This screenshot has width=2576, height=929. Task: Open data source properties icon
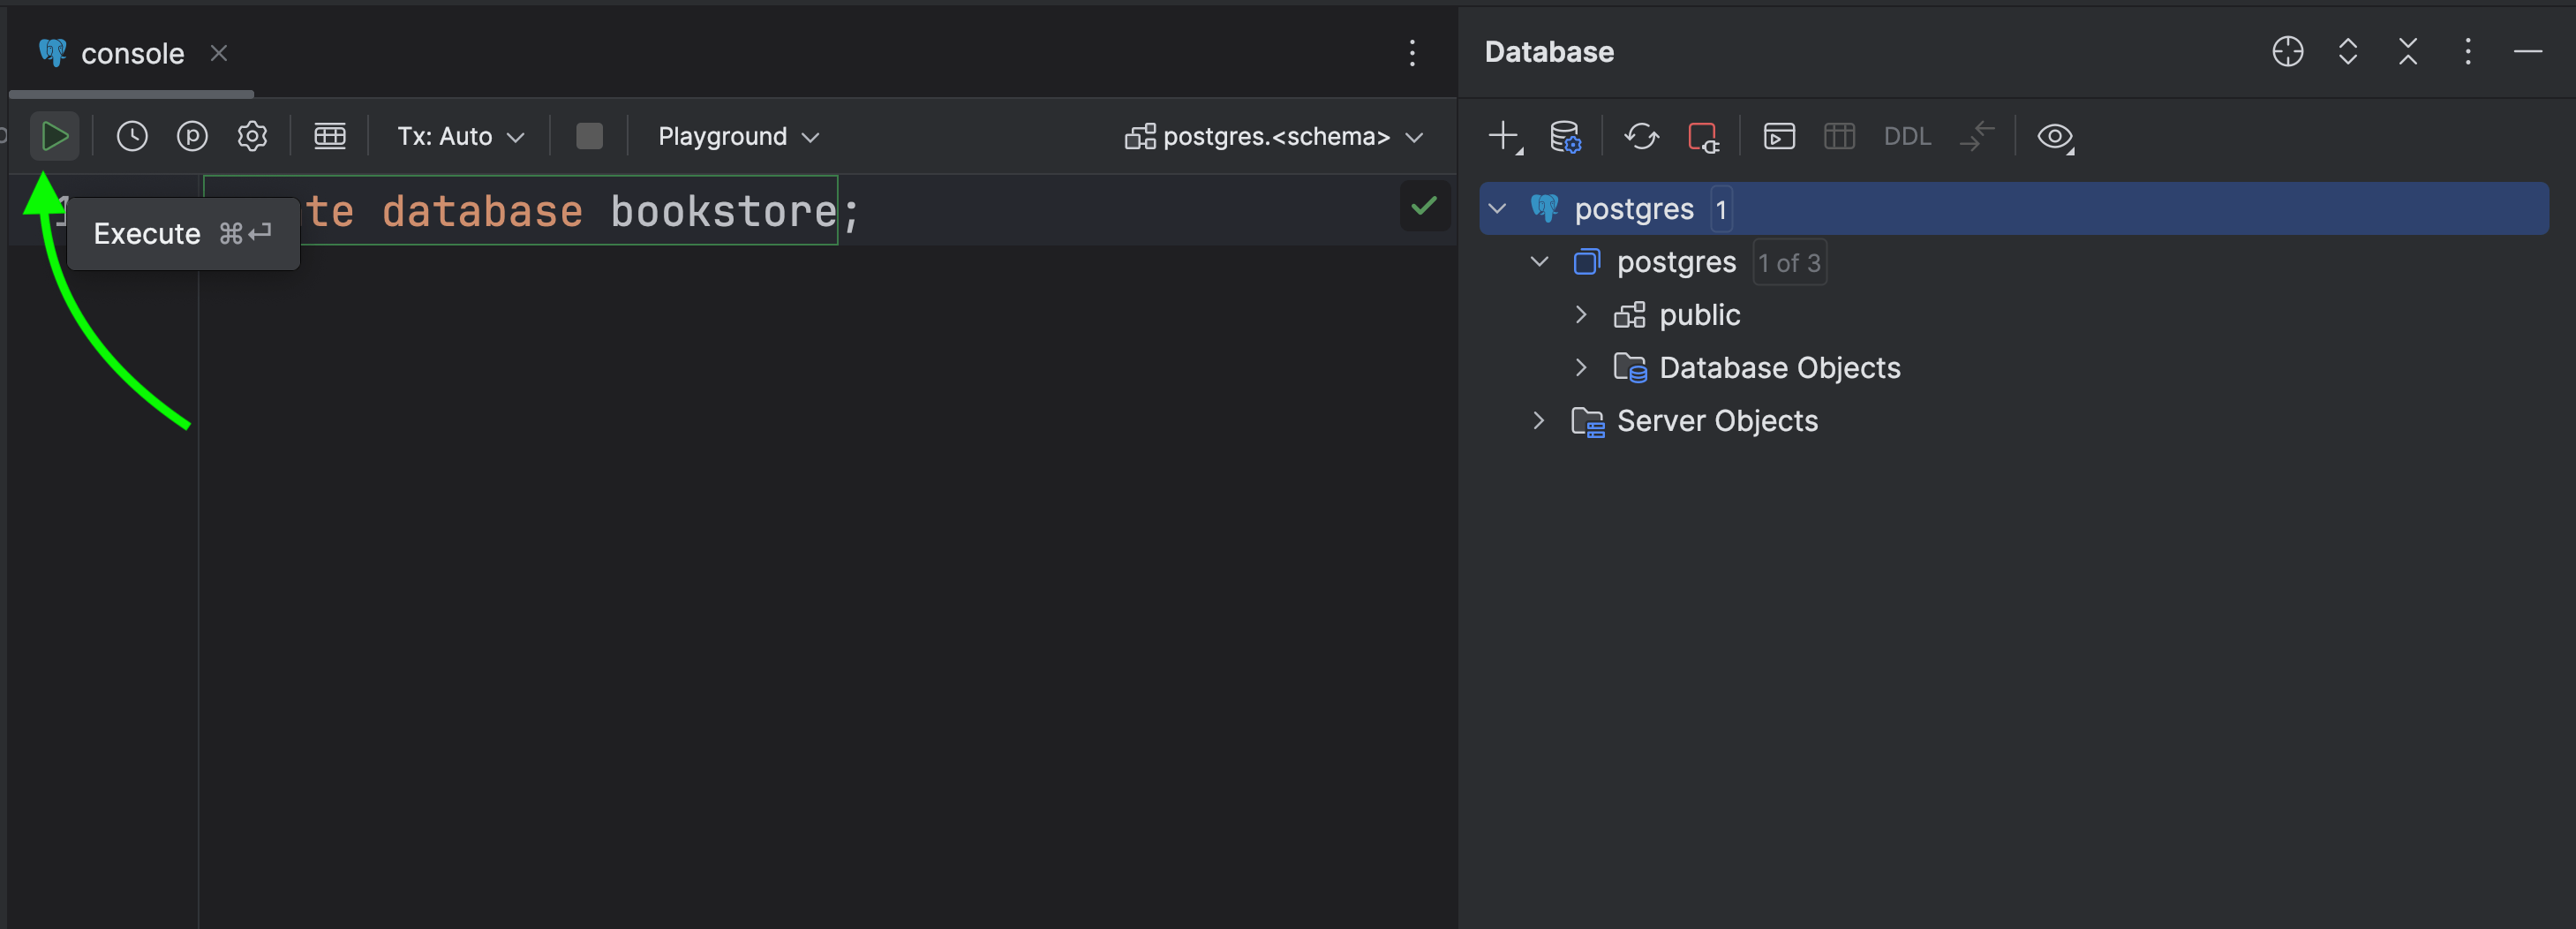coord(1564,136)
